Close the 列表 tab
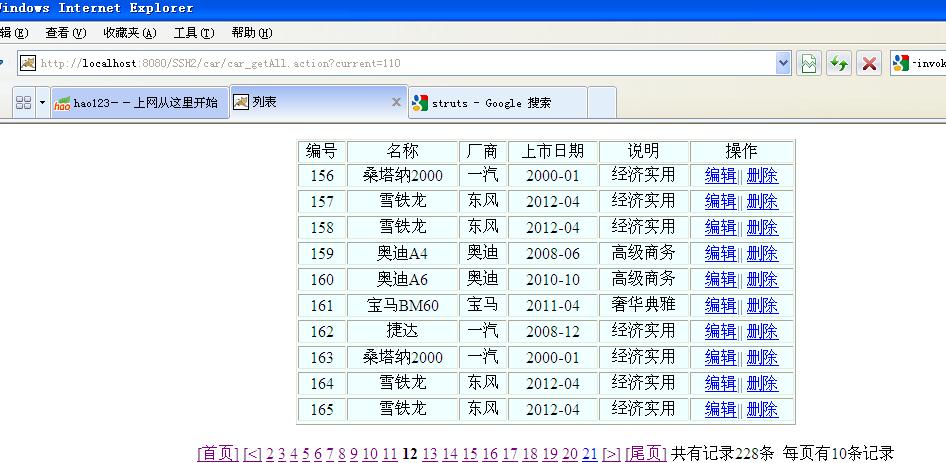 (396, 103)
